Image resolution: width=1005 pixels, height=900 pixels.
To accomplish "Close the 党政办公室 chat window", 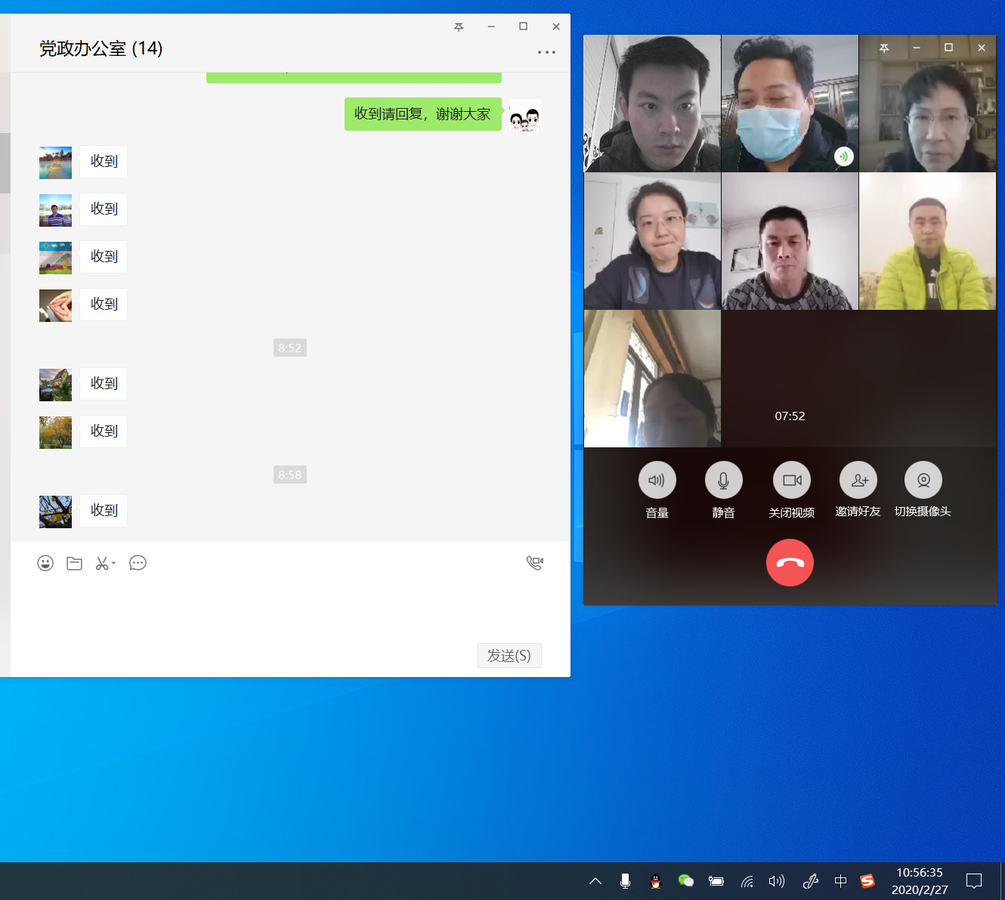I will click(556, 27).
